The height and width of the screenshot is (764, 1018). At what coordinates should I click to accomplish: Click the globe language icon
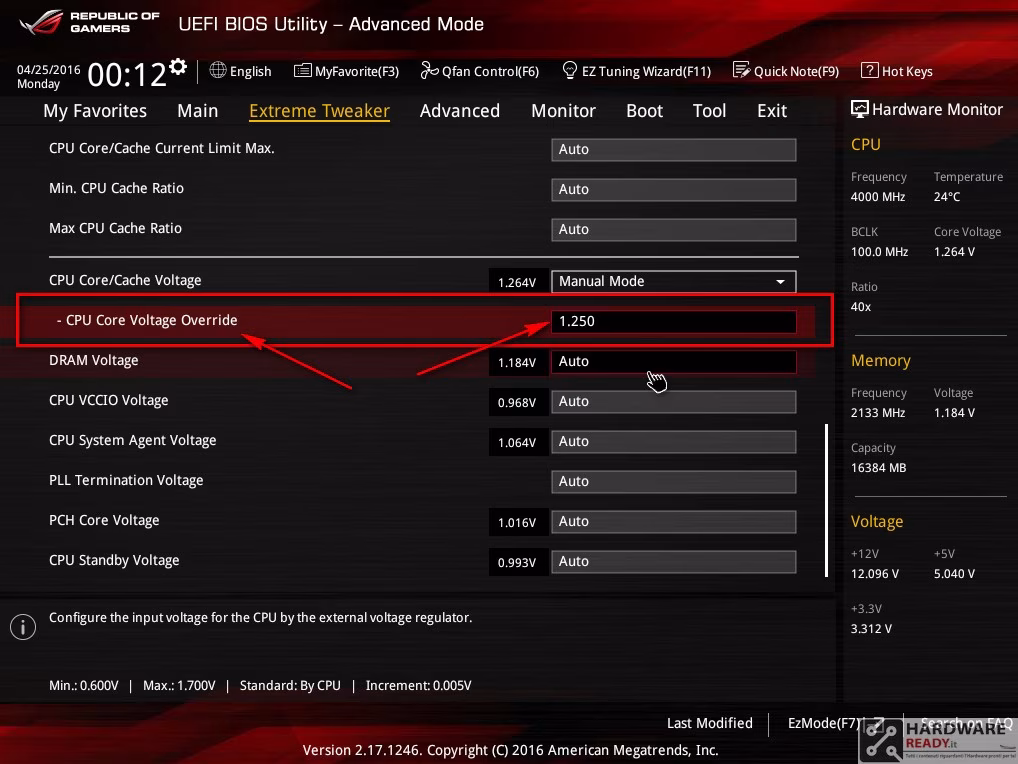[217, 70]
